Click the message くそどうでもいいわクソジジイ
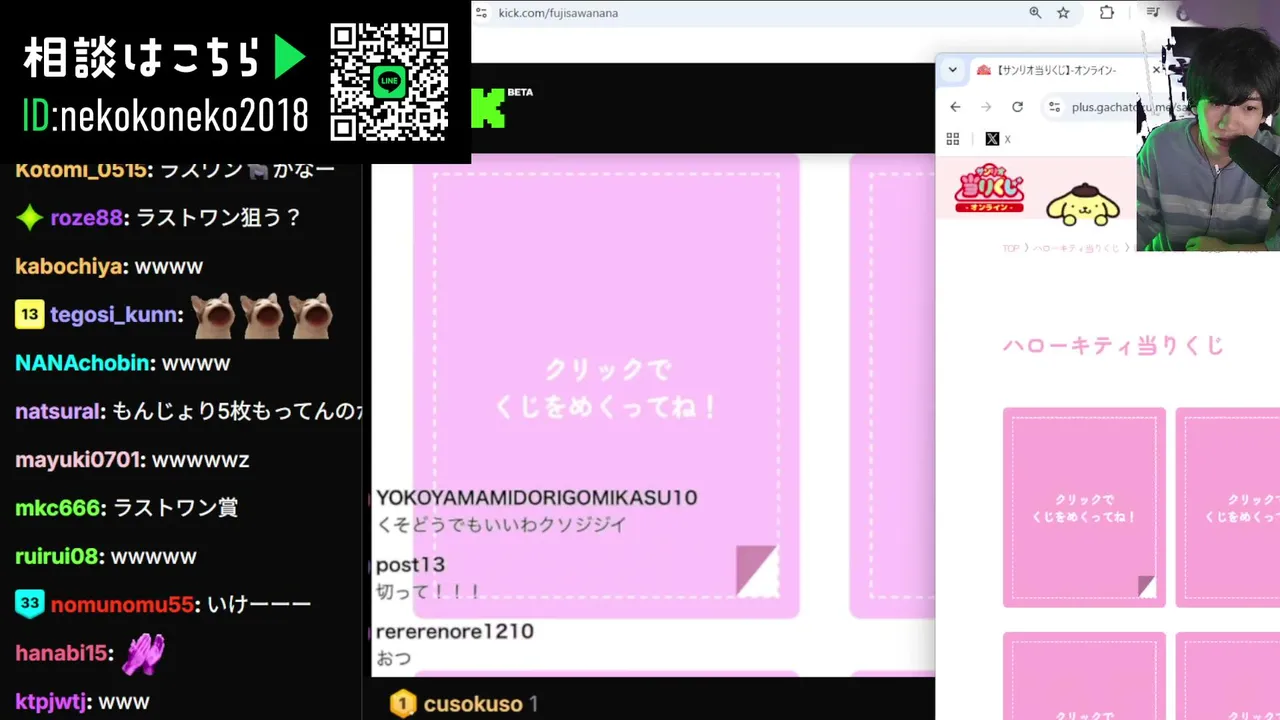Image resolution: width=1280 pixels, height=720 pixels. click(501, 524)
